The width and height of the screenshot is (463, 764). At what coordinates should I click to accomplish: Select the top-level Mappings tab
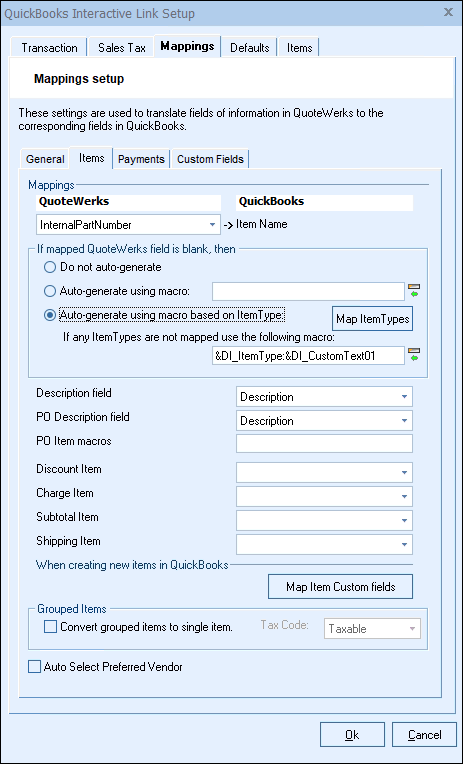click(187, 46)
